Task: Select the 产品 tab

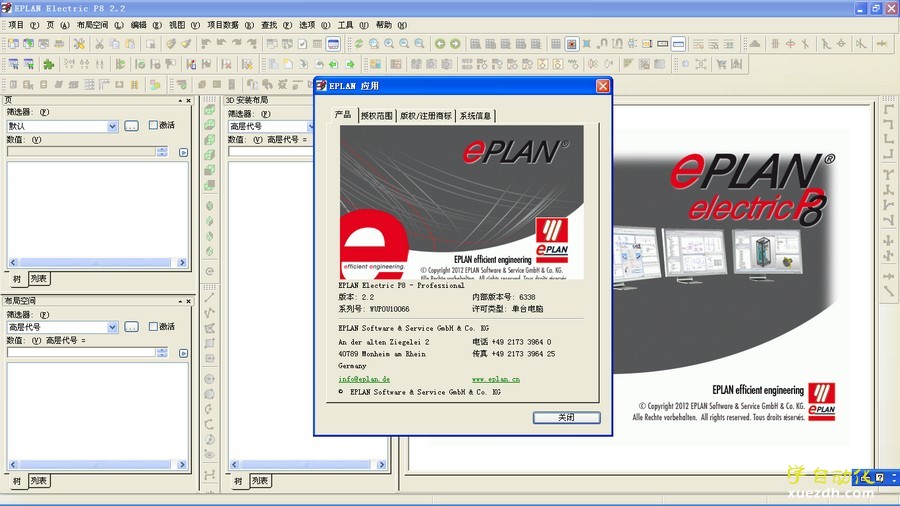Action: point(343,115)
